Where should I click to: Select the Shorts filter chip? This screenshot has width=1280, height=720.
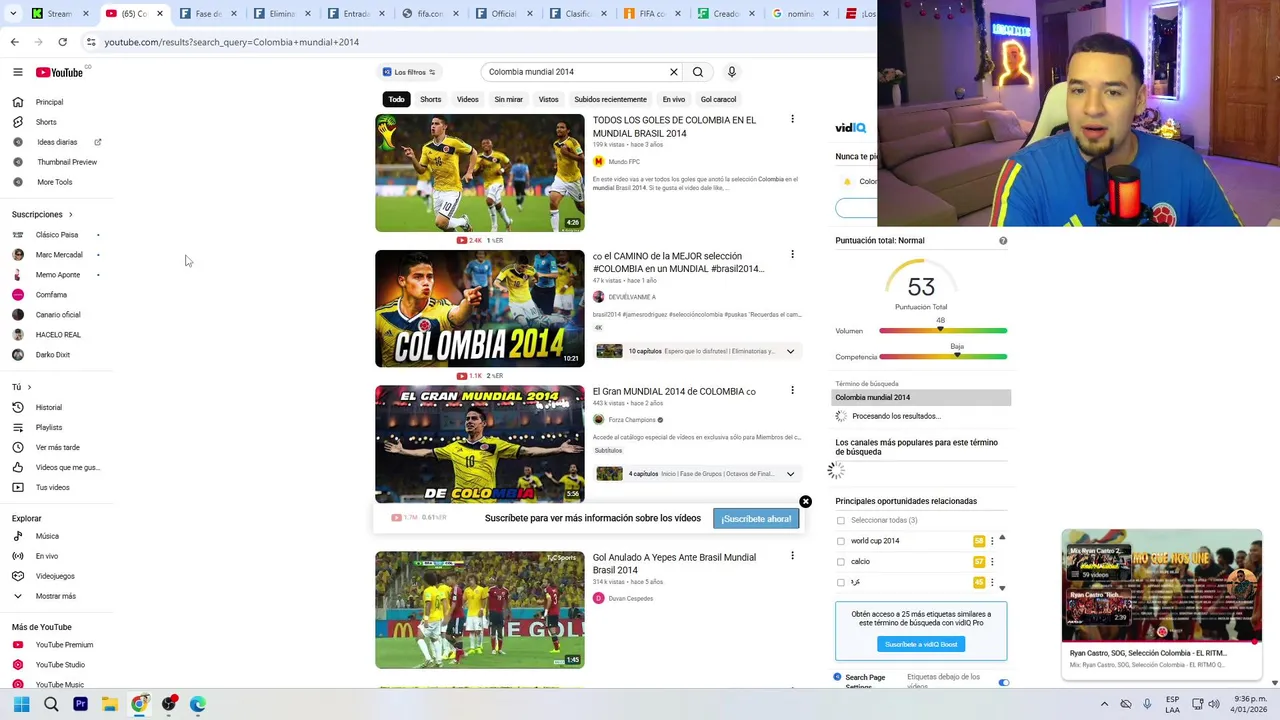[x=431, y=99]
